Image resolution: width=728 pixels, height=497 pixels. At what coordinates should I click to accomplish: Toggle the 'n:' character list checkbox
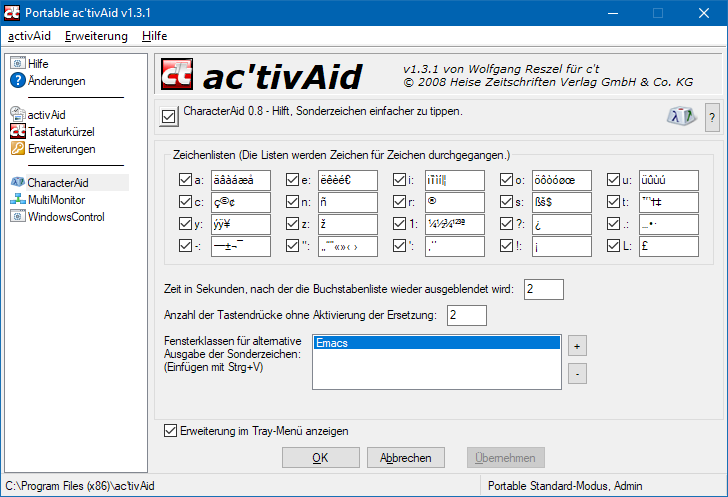[x=292, y=202]
